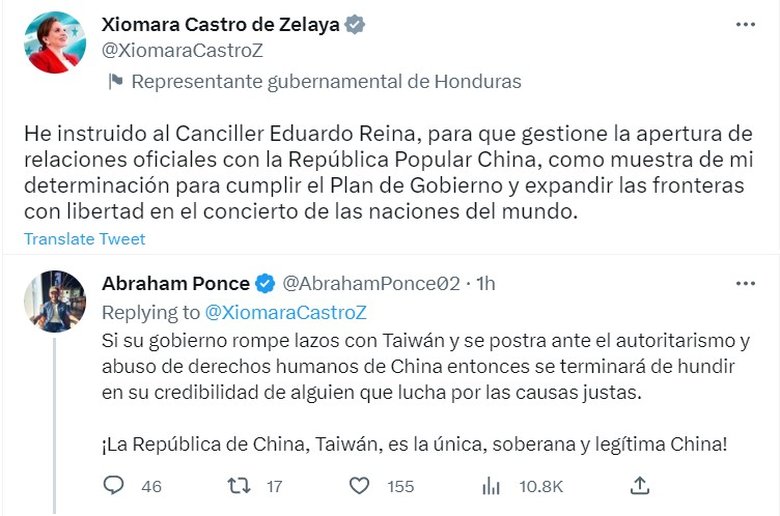Click the Abraham Ponce display name
The image size is (780, 516).
(x=175, y=284)
